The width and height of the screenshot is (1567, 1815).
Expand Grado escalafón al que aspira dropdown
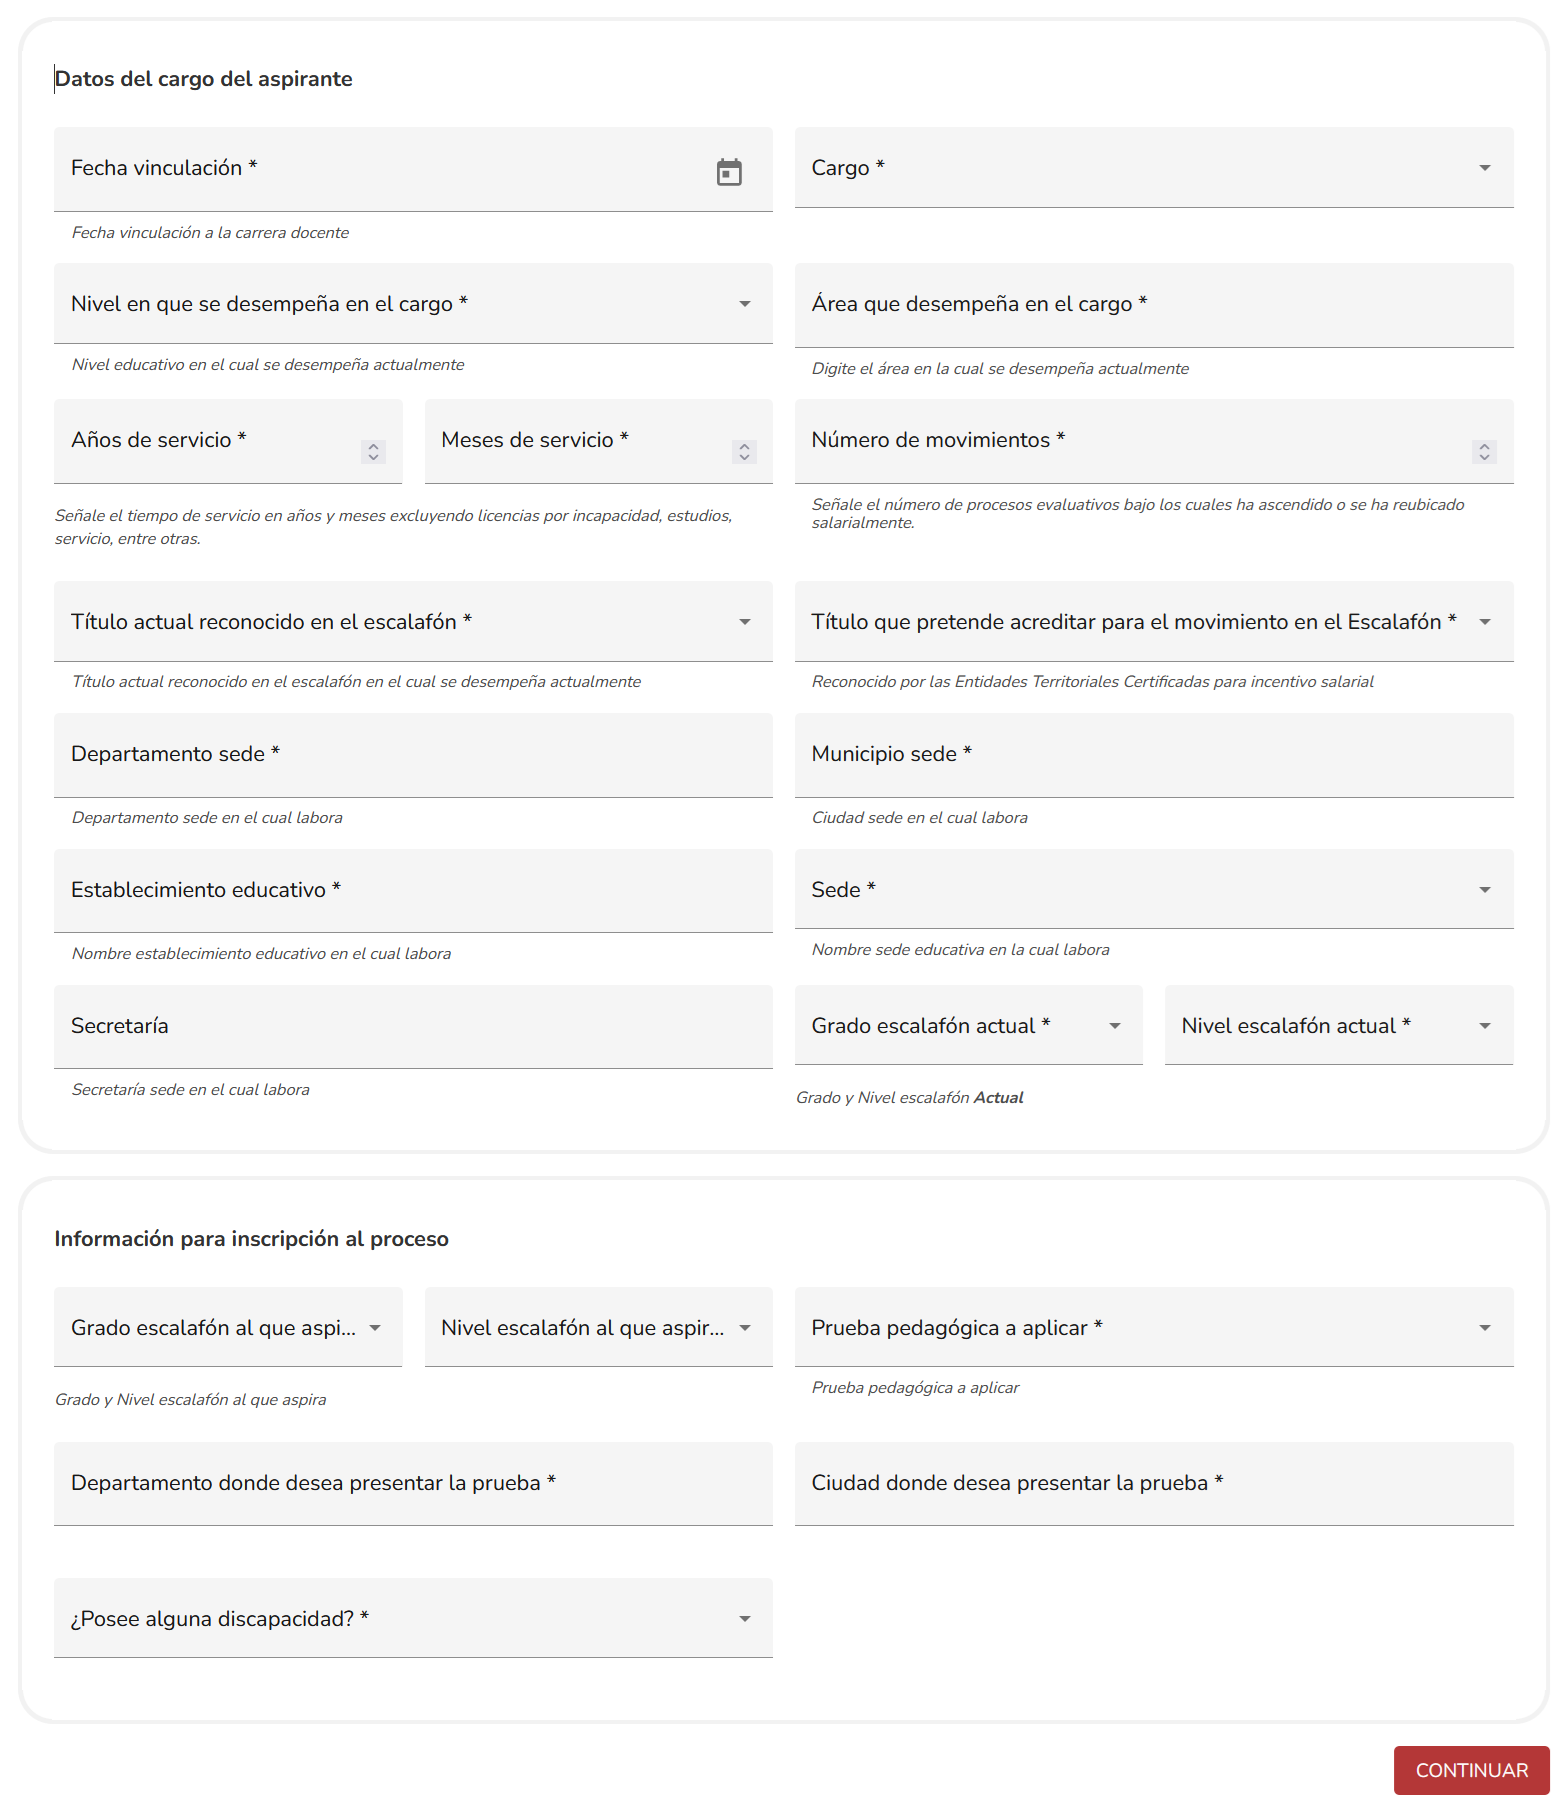click(228, 1328)
